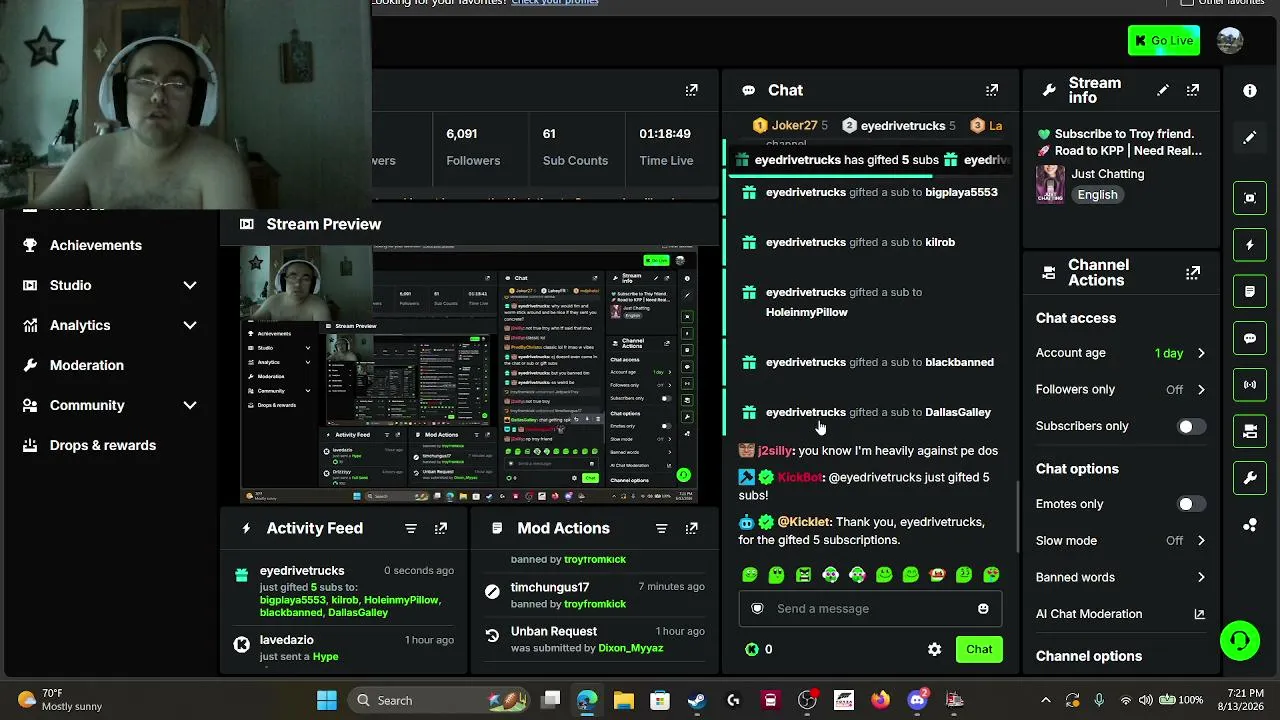Filter the Activity Feed list
Image resolution: width=1280 pixels, height=720 pixels.
tap(411, 528)
